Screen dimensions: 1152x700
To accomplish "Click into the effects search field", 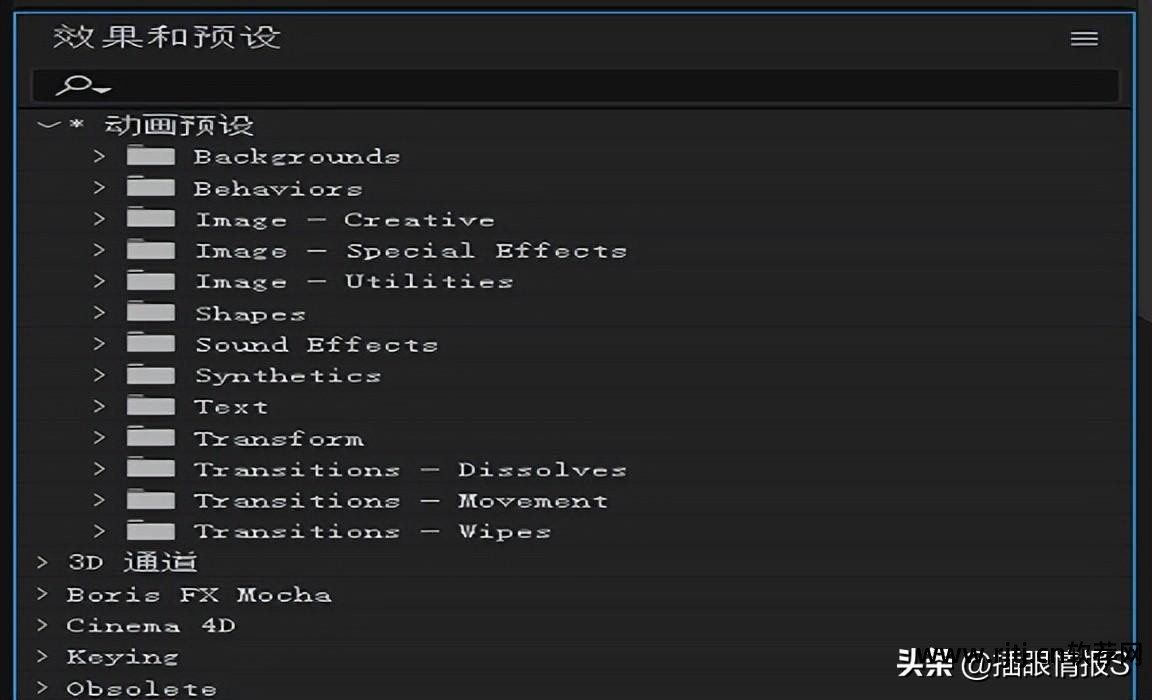I will (x=600, y=86).
